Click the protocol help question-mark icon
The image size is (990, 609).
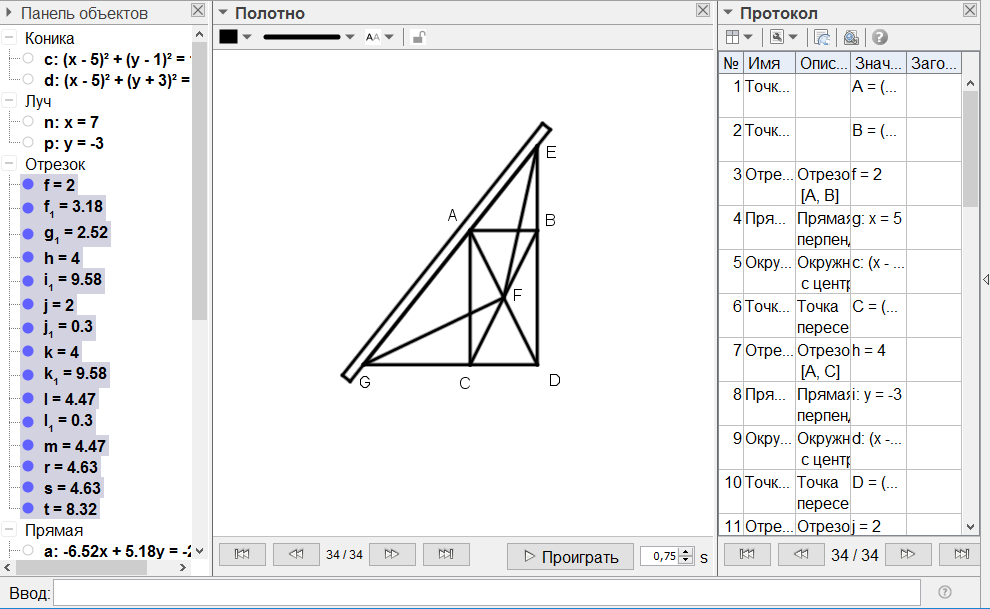tap(880, 37)
